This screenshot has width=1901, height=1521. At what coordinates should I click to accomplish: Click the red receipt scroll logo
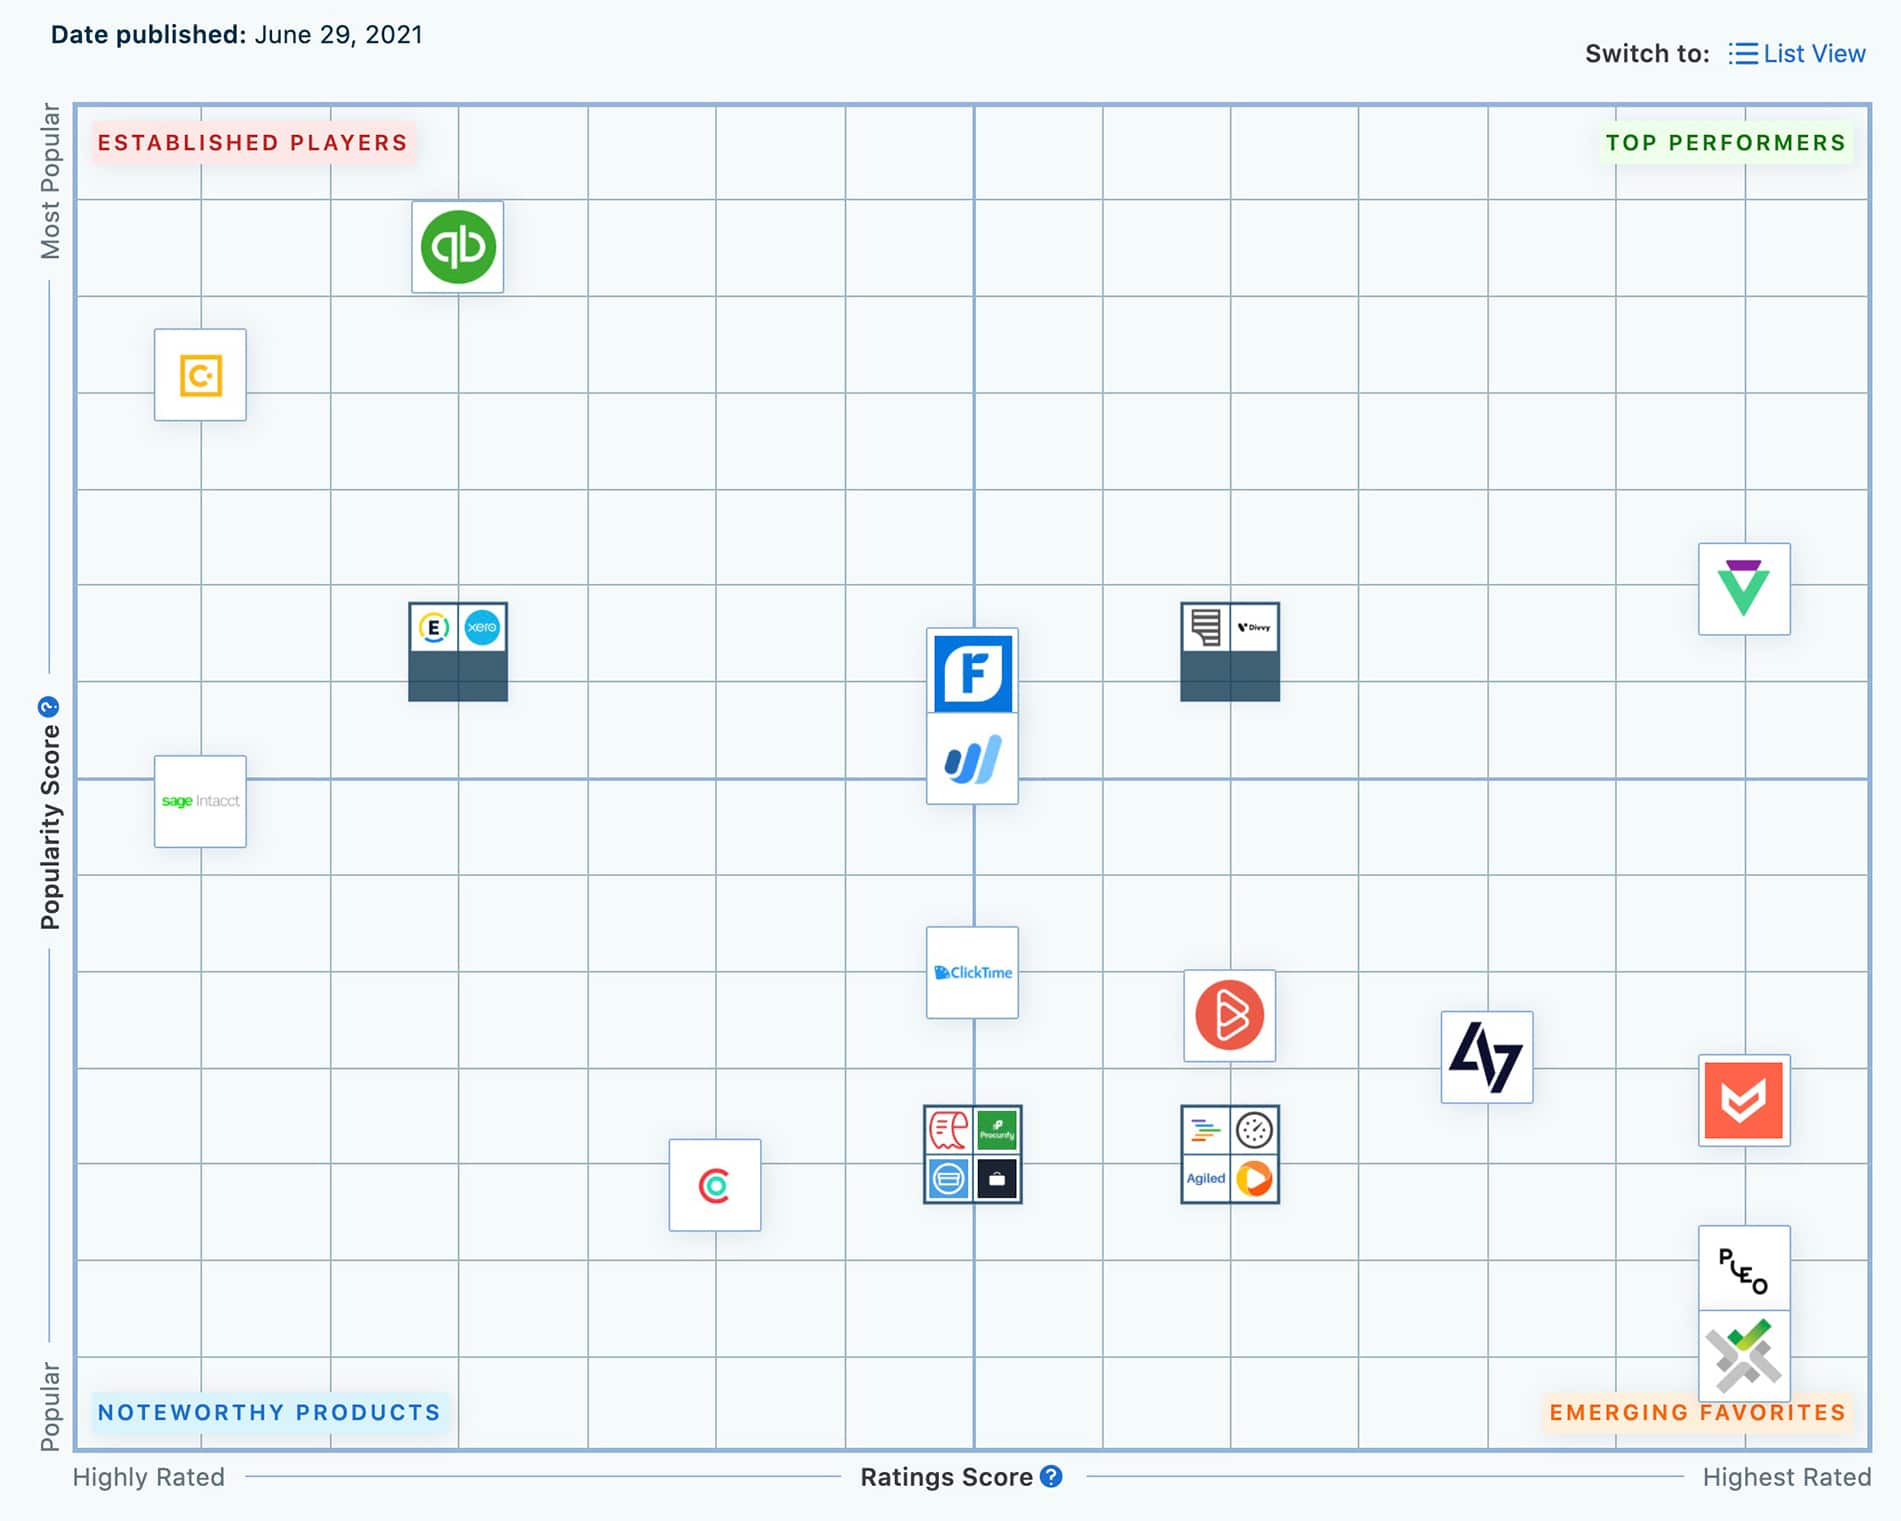[948, 1131]
